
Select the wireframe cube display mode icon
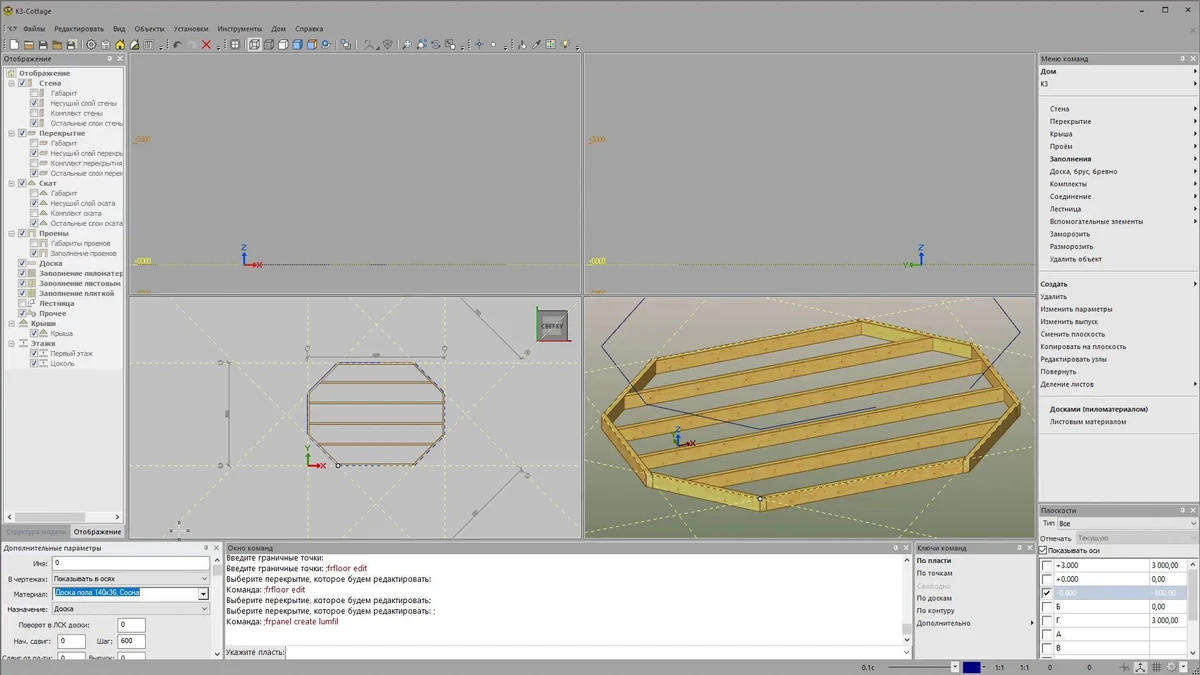click(x=254, y=45)
